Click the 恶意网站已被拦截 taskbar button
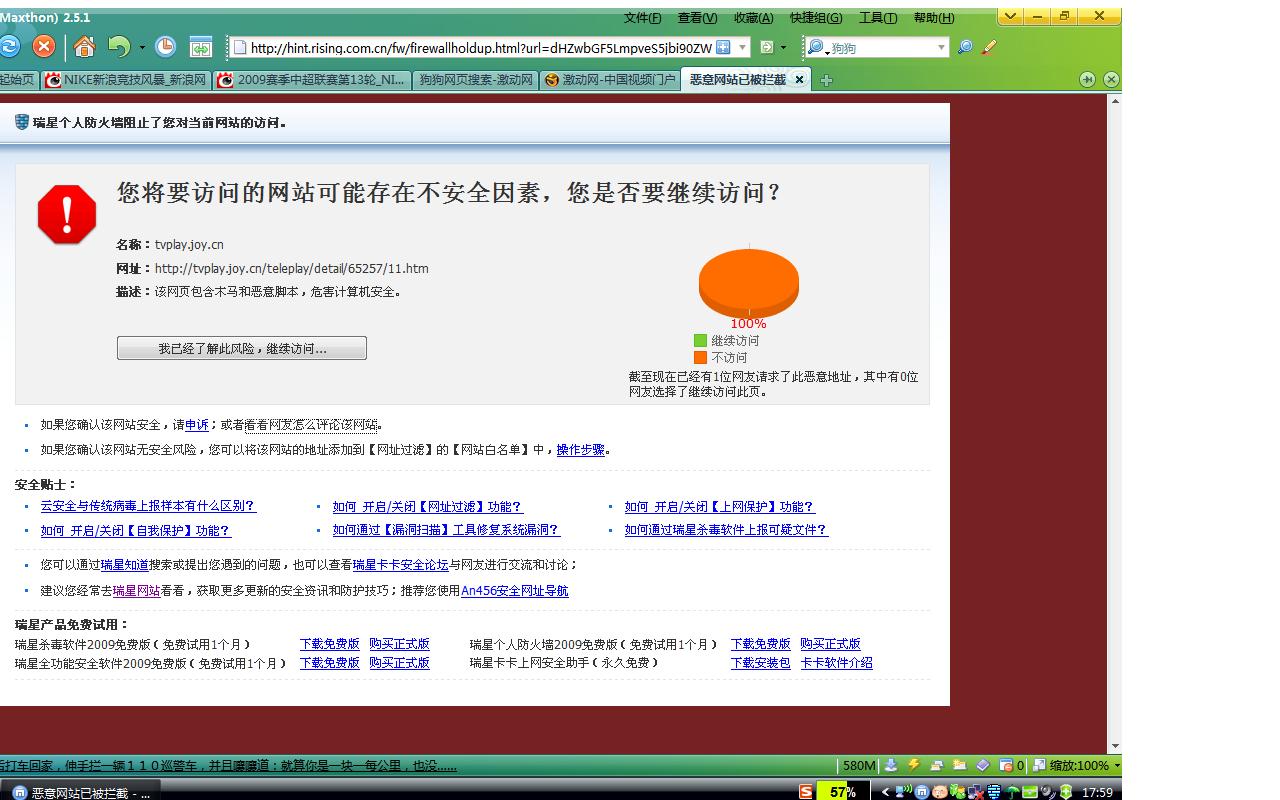This screenshot has height=800, width=1280. coord(81,793)
